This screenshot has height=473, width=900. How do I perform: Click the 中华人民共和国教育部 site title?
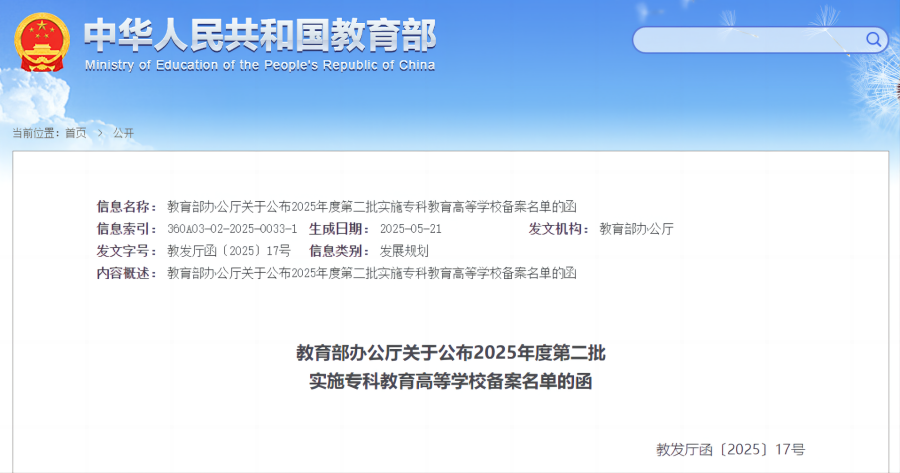(260, 35)
